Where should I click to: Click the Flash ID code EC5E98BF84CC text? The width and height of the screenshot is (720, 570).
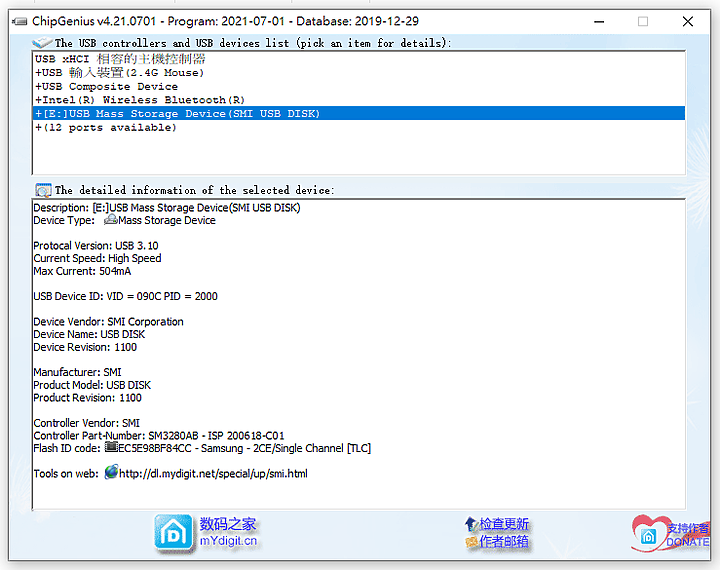[x=202, y=448]
